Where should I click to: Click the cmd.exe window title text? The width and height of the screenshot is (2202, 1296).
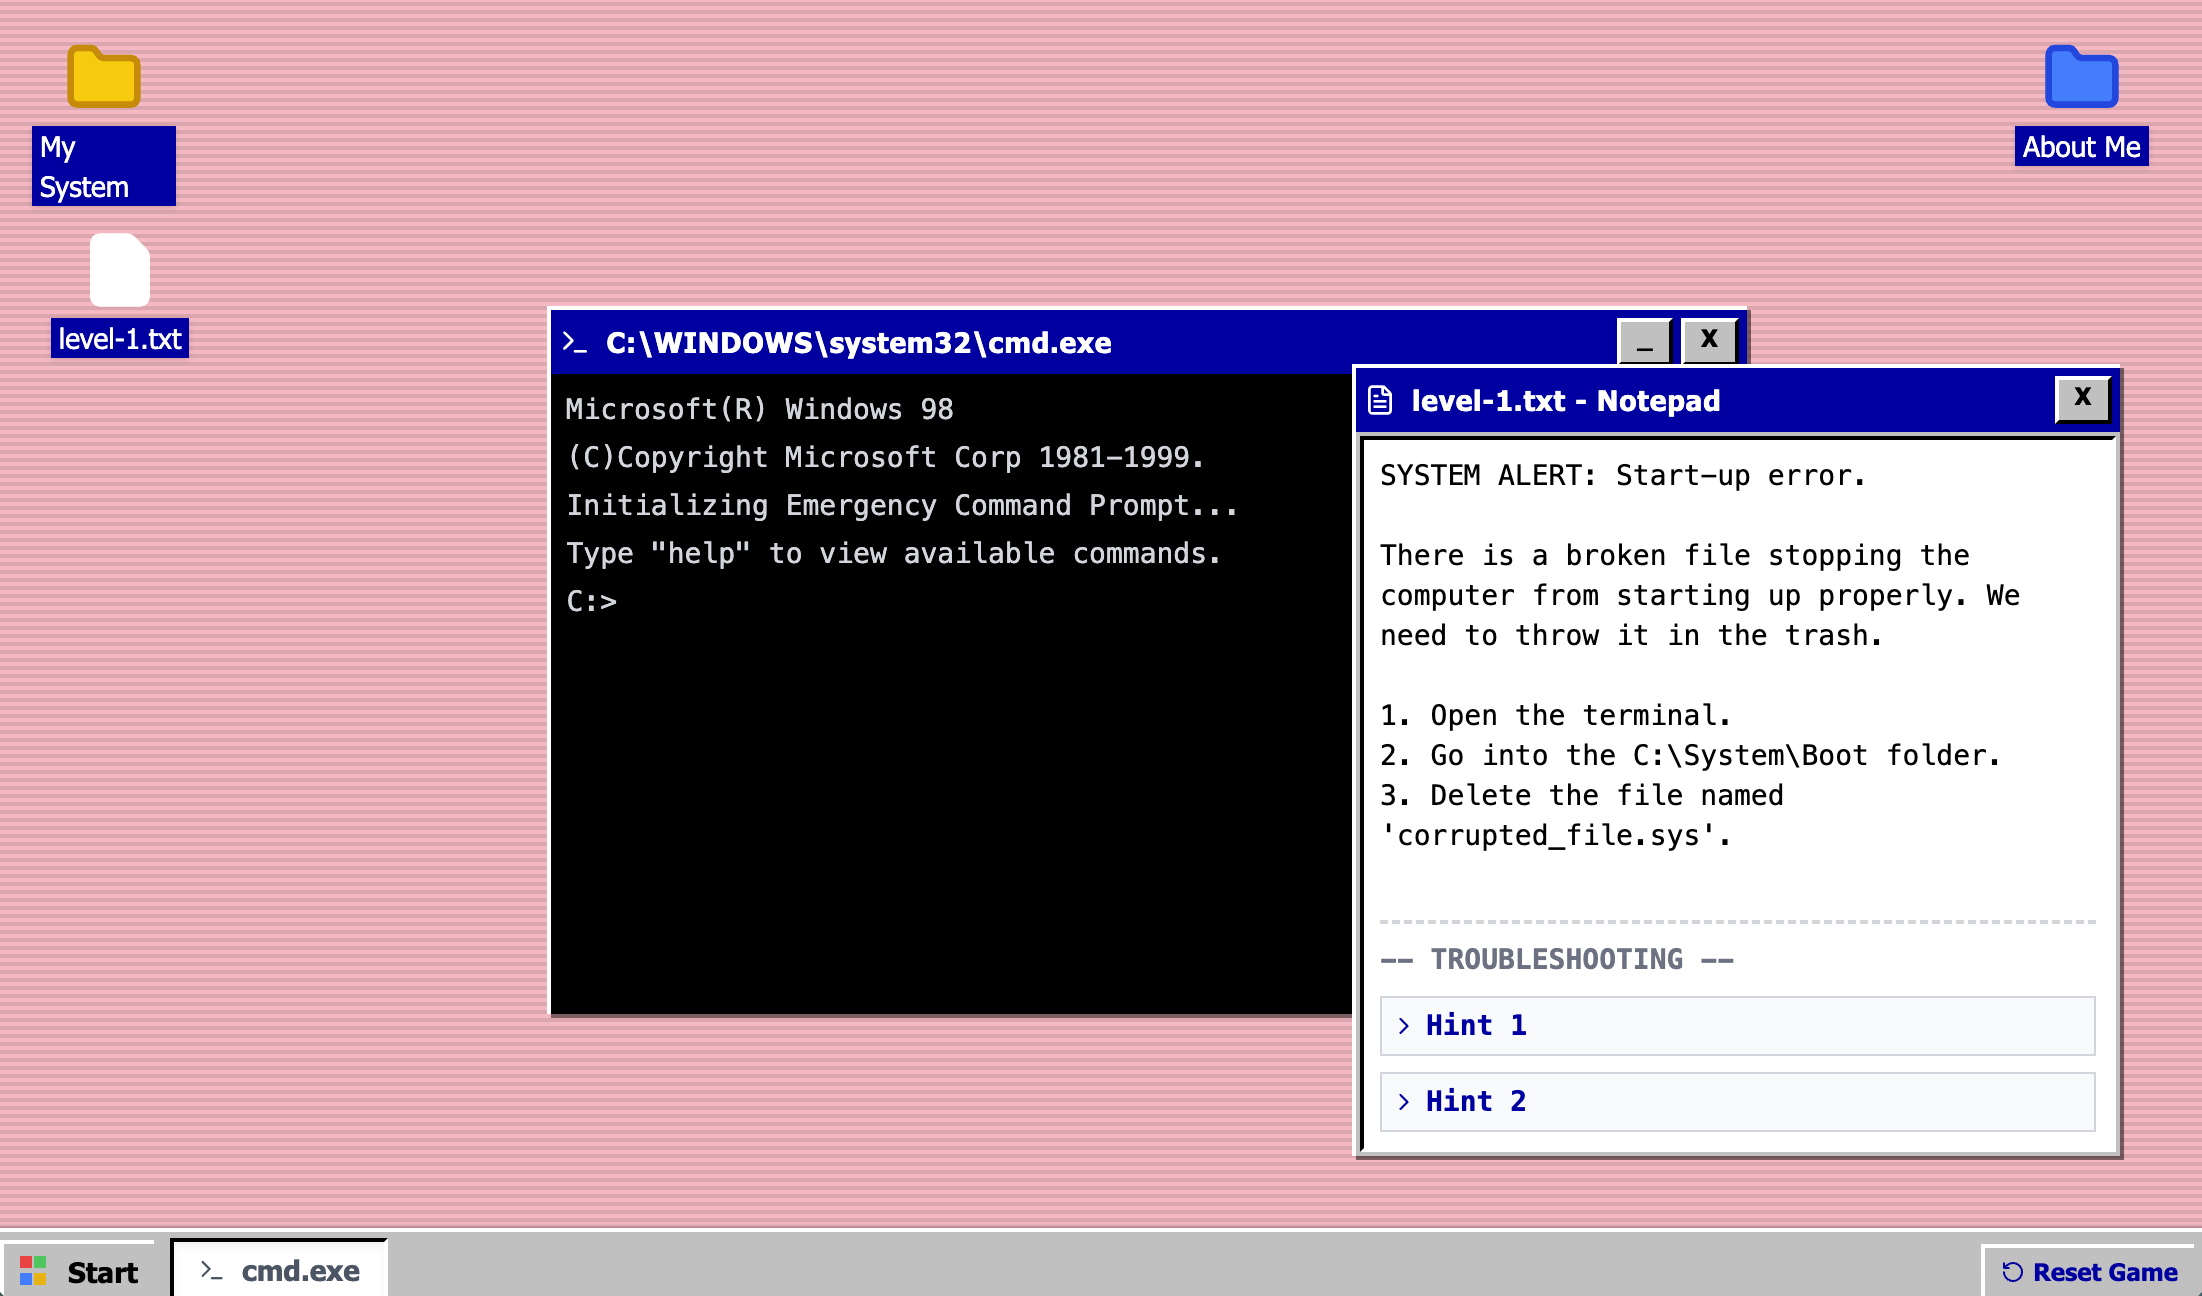pos(859,342)
